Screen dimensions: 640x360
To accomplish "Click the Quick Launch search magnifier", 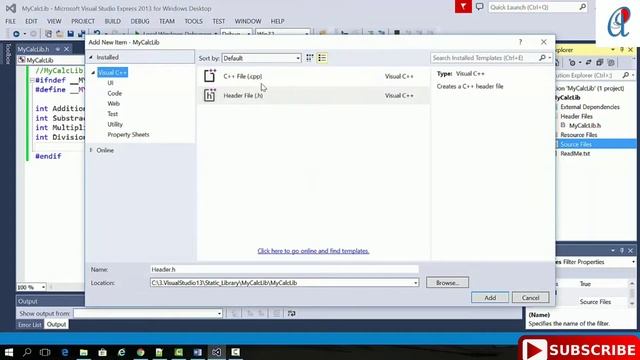I will (582, 7).
